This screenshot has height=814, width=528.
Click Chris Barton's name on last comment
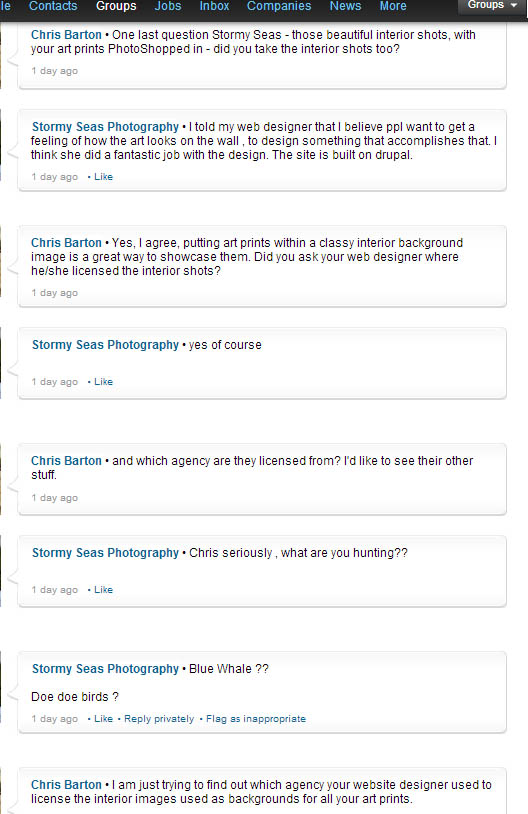(66, 785)
